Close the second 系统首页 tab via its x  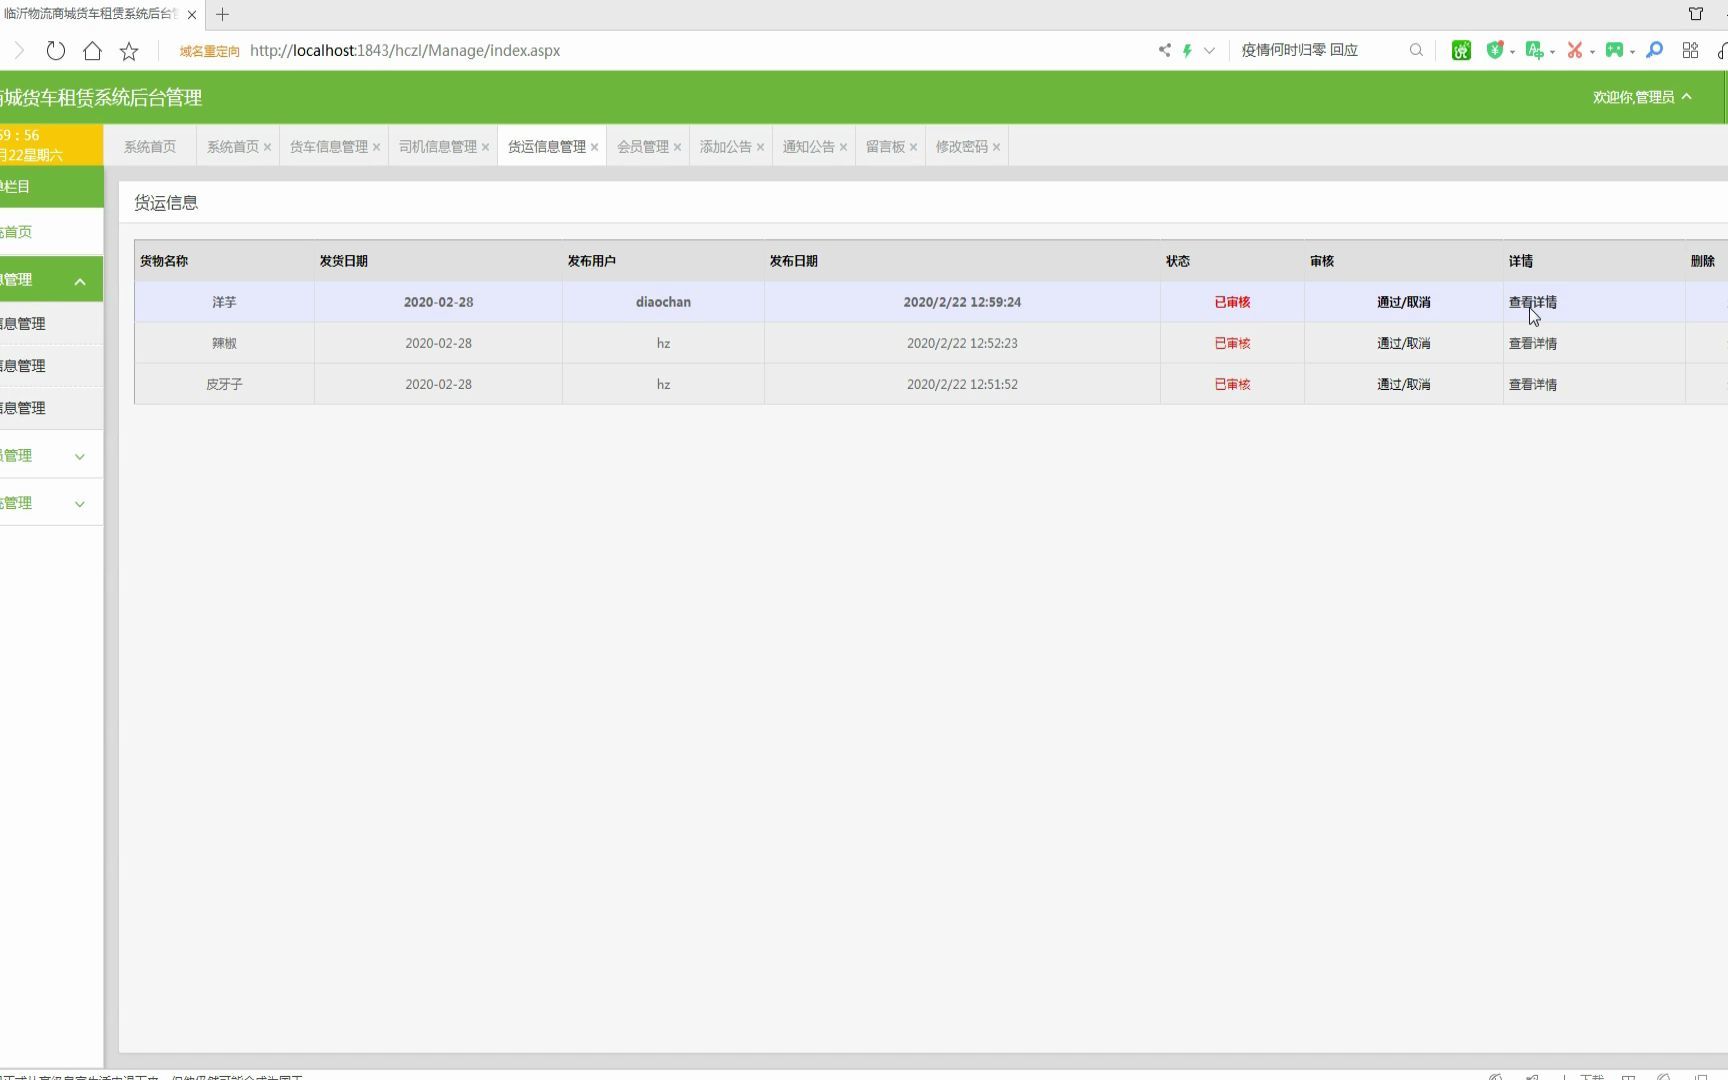click(267, 147)
